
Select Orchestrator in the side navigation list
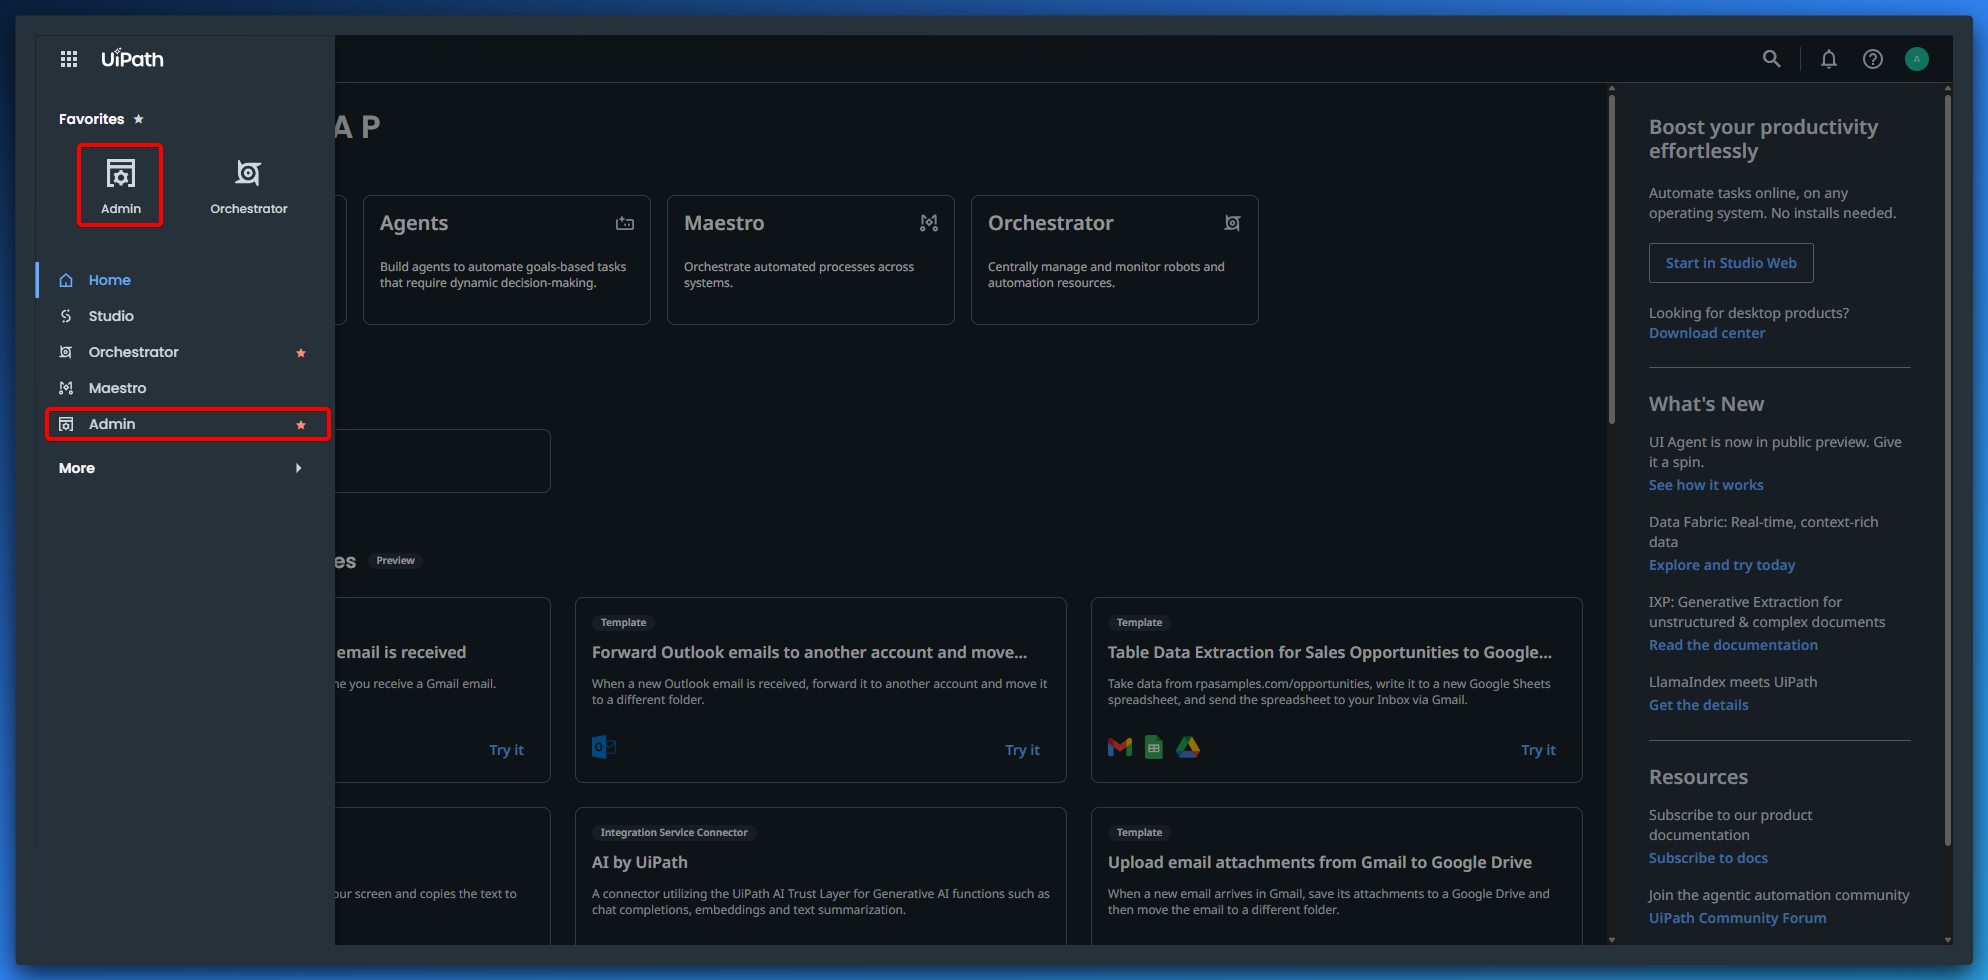pyautogui.click(x=184, y=352)
